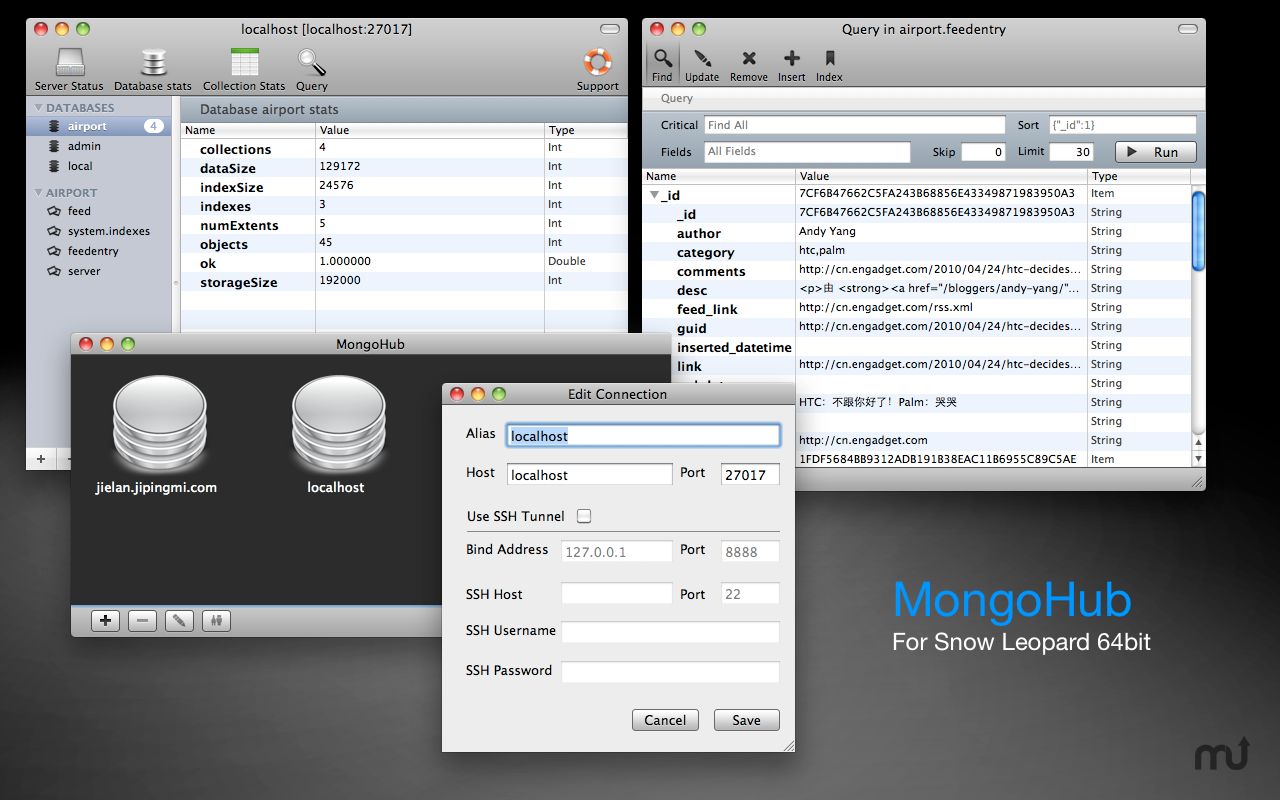Open Support lifebuoy icon
The image size is (1280, 800).
coord(597,70)
